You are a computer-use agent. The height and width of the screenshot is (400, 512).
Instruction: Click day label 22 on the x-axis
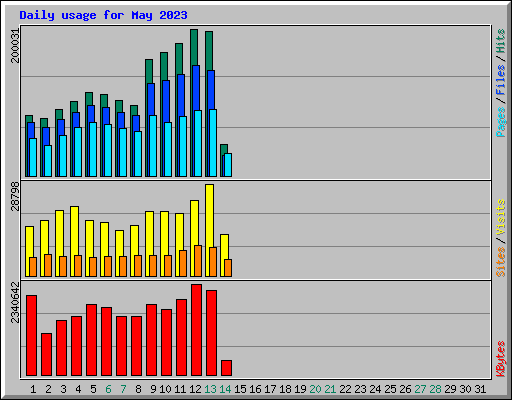(345, 389)
